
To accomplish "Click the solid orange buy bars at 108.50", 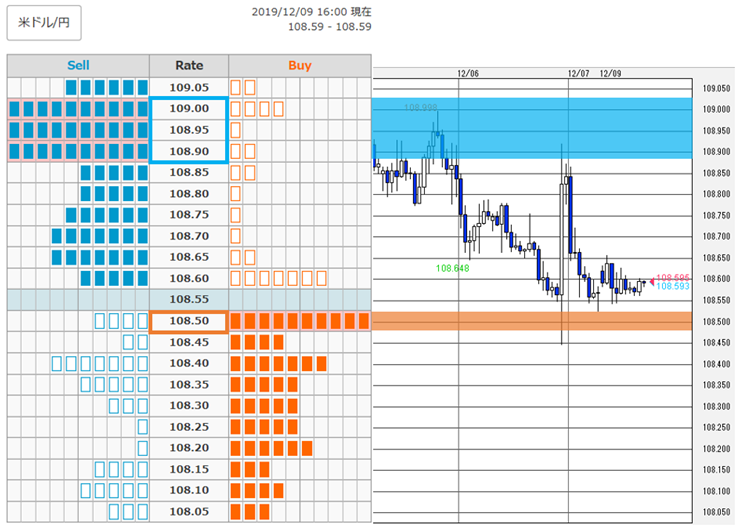I will point(300,321).
